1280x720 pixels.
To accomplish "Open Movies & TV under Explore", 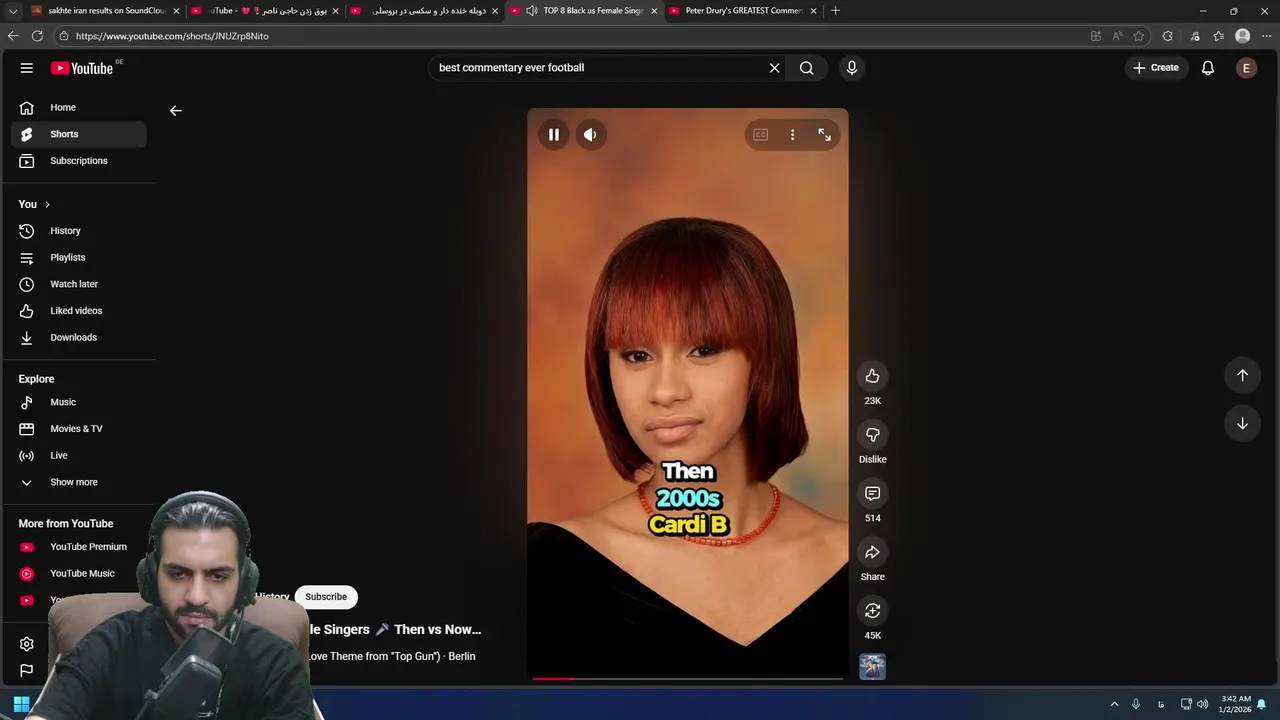I will tap(79, 429).
